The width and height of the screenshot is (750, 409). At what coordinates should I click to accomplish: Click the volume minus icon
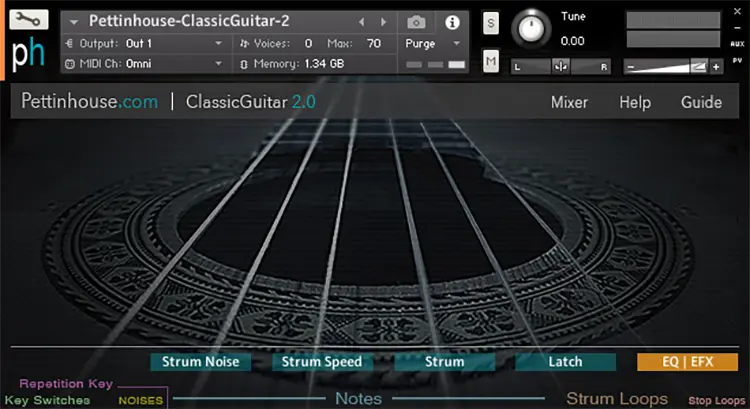[x=630, y=67]
